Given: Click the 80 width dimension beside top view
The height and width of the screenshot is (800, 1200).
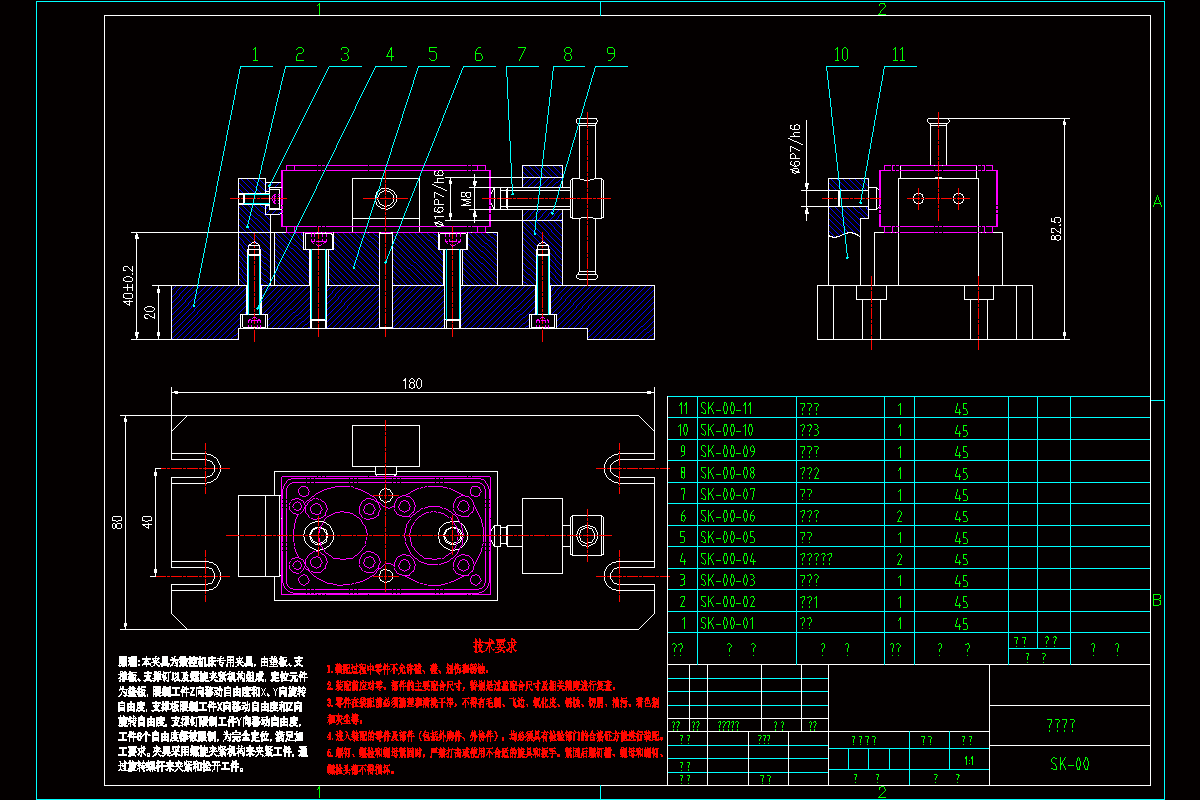Looking at the screenshot, I should click(117, 521).
